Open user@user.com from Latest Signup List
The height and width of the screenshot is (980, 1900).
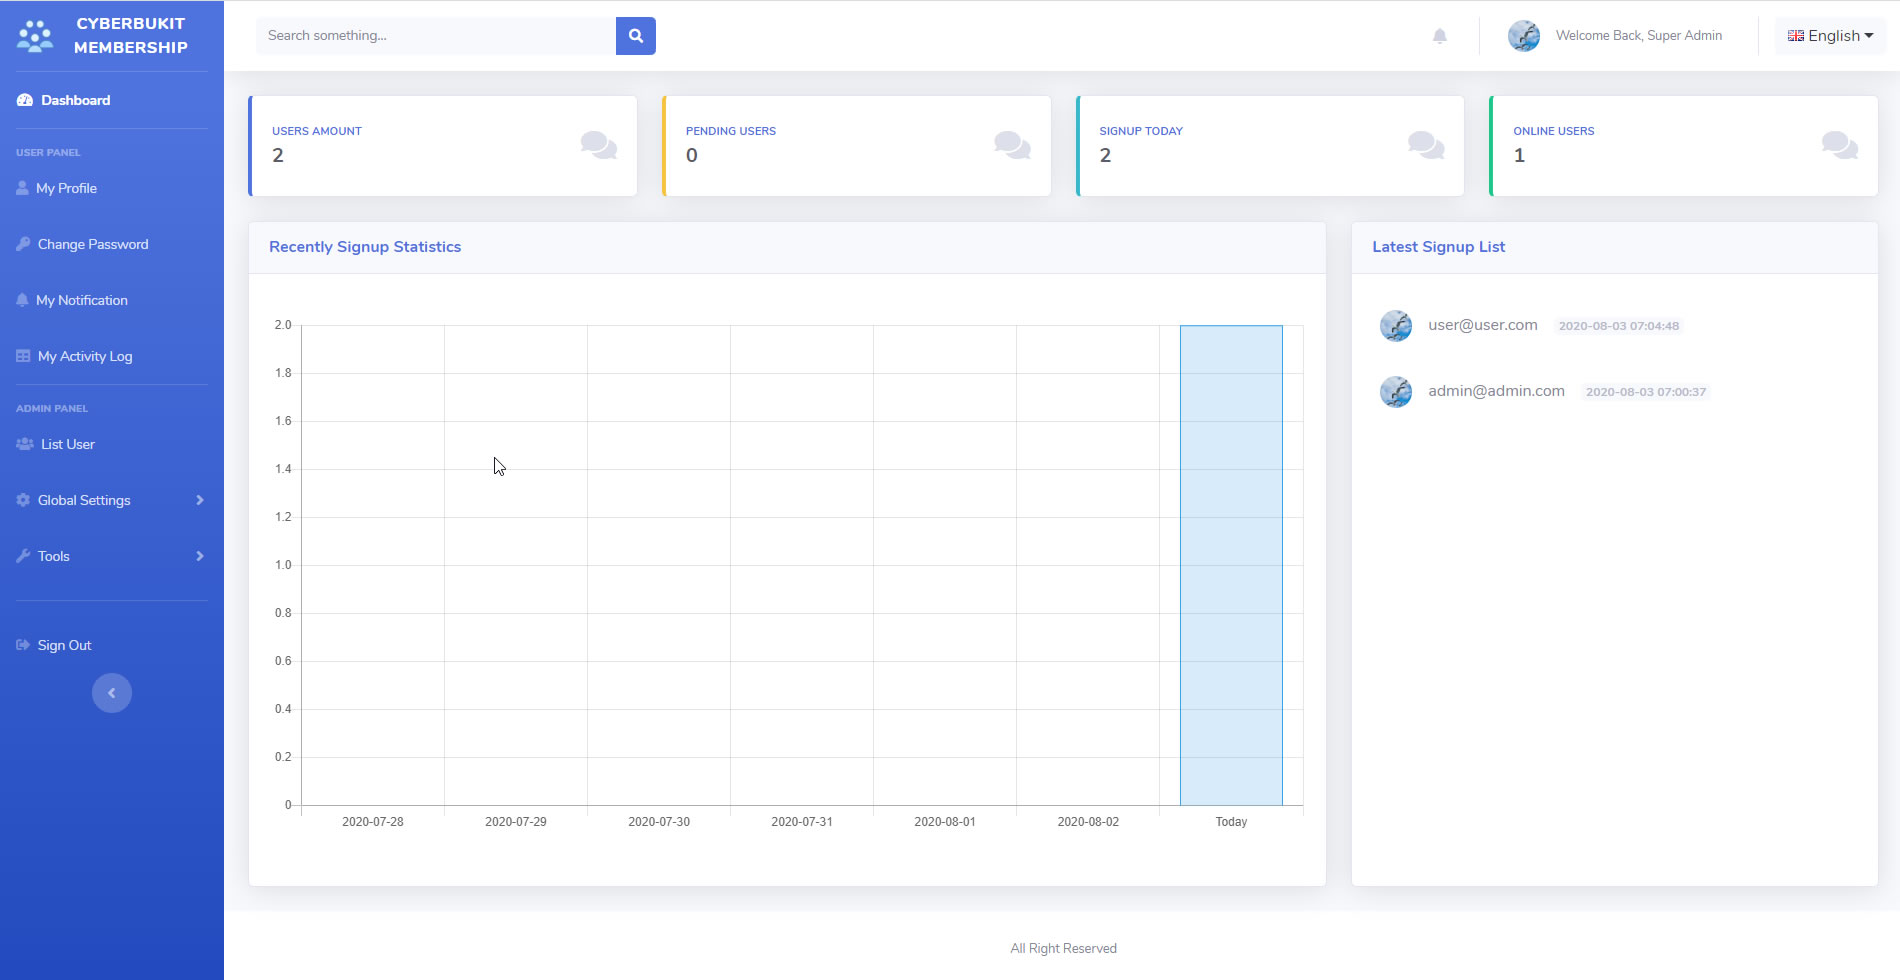(1483, 325)
